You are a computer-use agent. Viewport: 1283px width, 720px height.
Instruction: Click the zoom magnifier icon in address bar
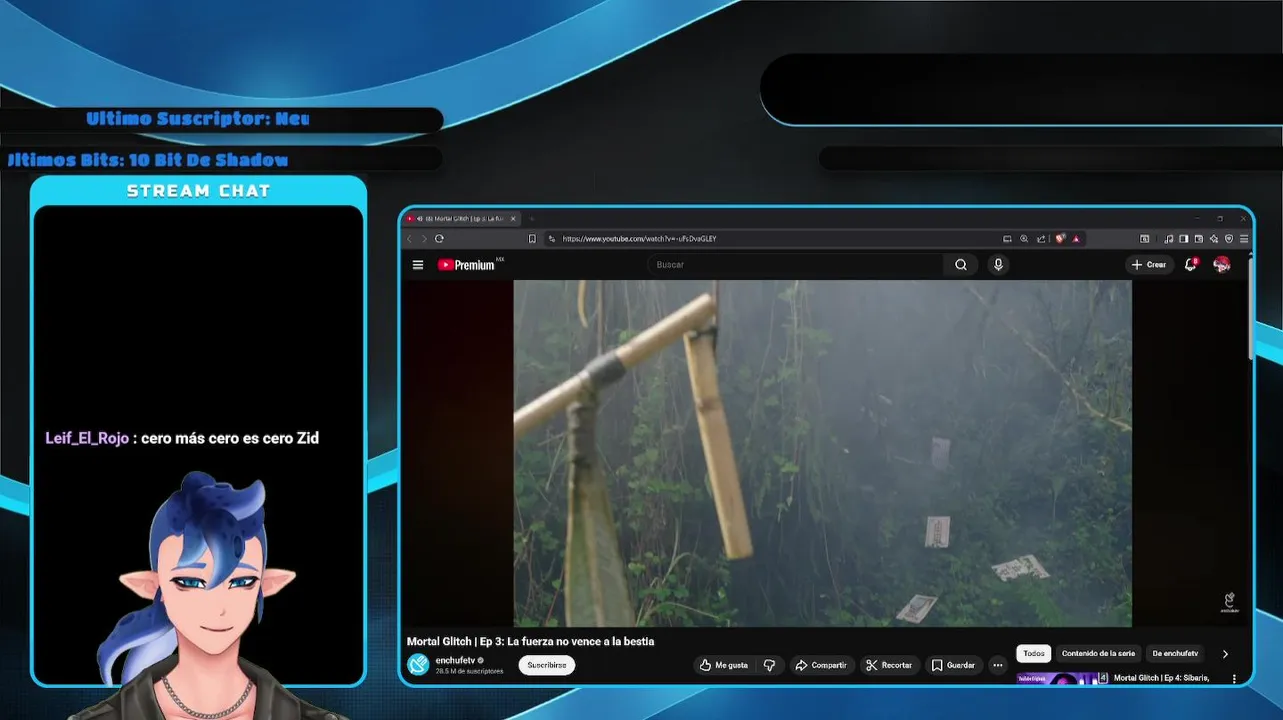(1024, 239)
